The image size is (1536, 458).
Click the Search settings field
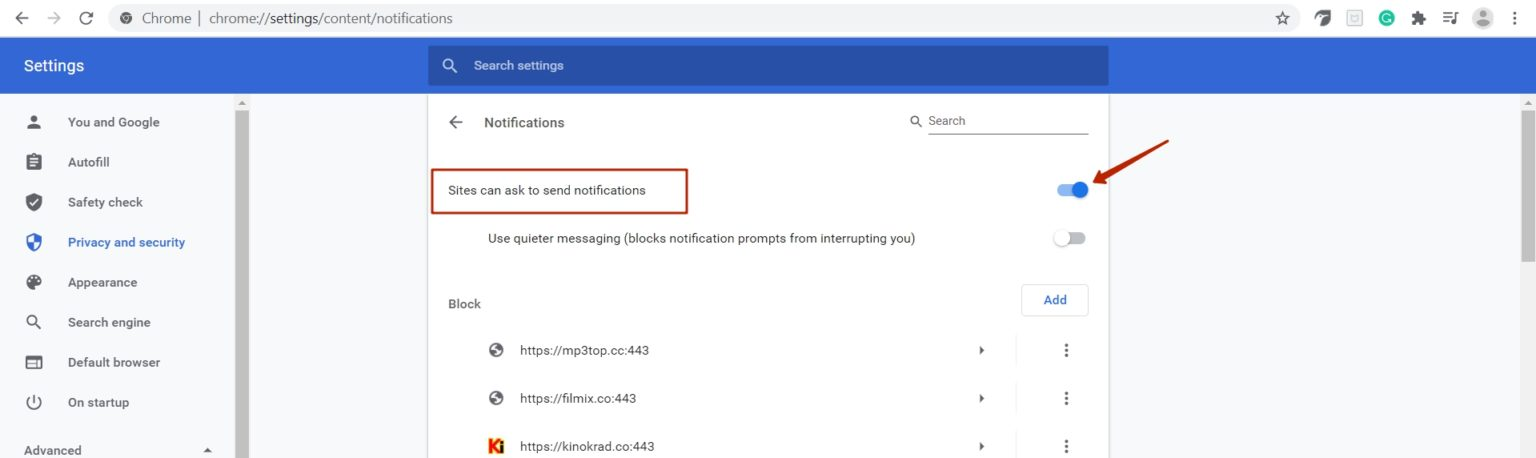click(x=768, y=65)
